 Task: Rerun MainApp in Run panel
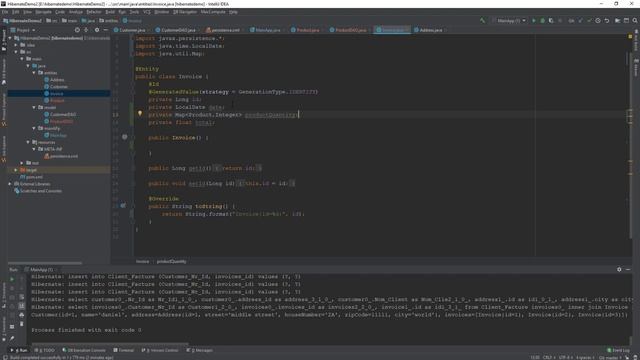tap(12, 279)
